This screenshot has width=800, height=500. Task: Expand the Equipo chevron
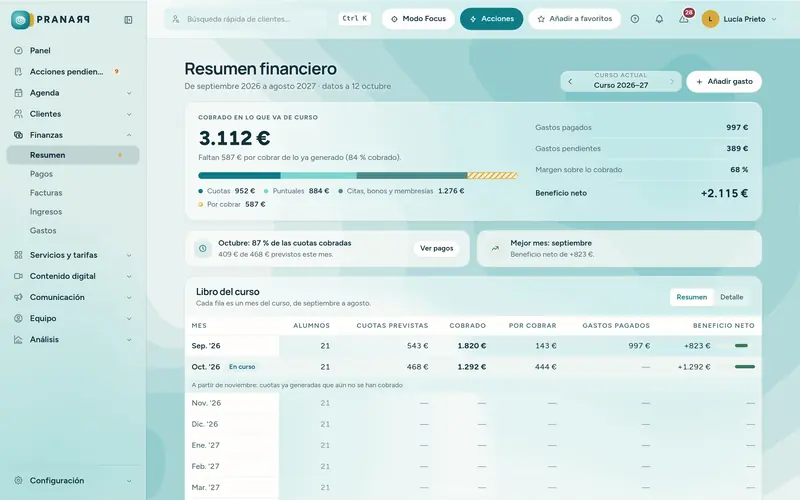(129, 318)
